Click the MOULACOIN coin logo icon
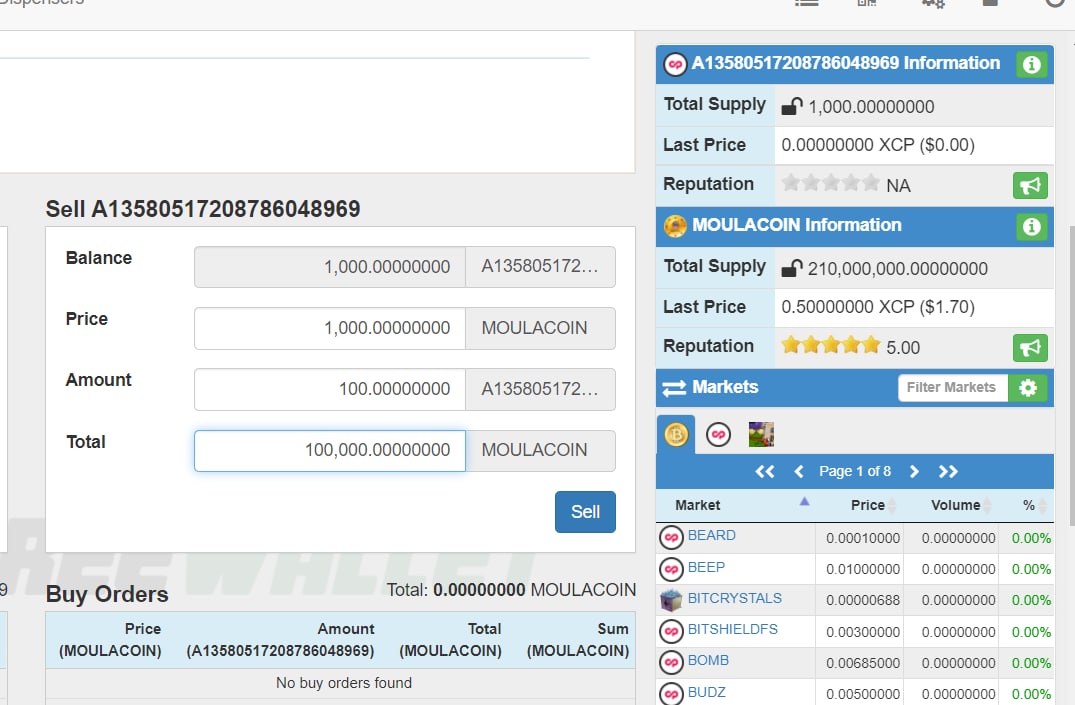This screenshot has height=705, width=1075. [675, 226]
